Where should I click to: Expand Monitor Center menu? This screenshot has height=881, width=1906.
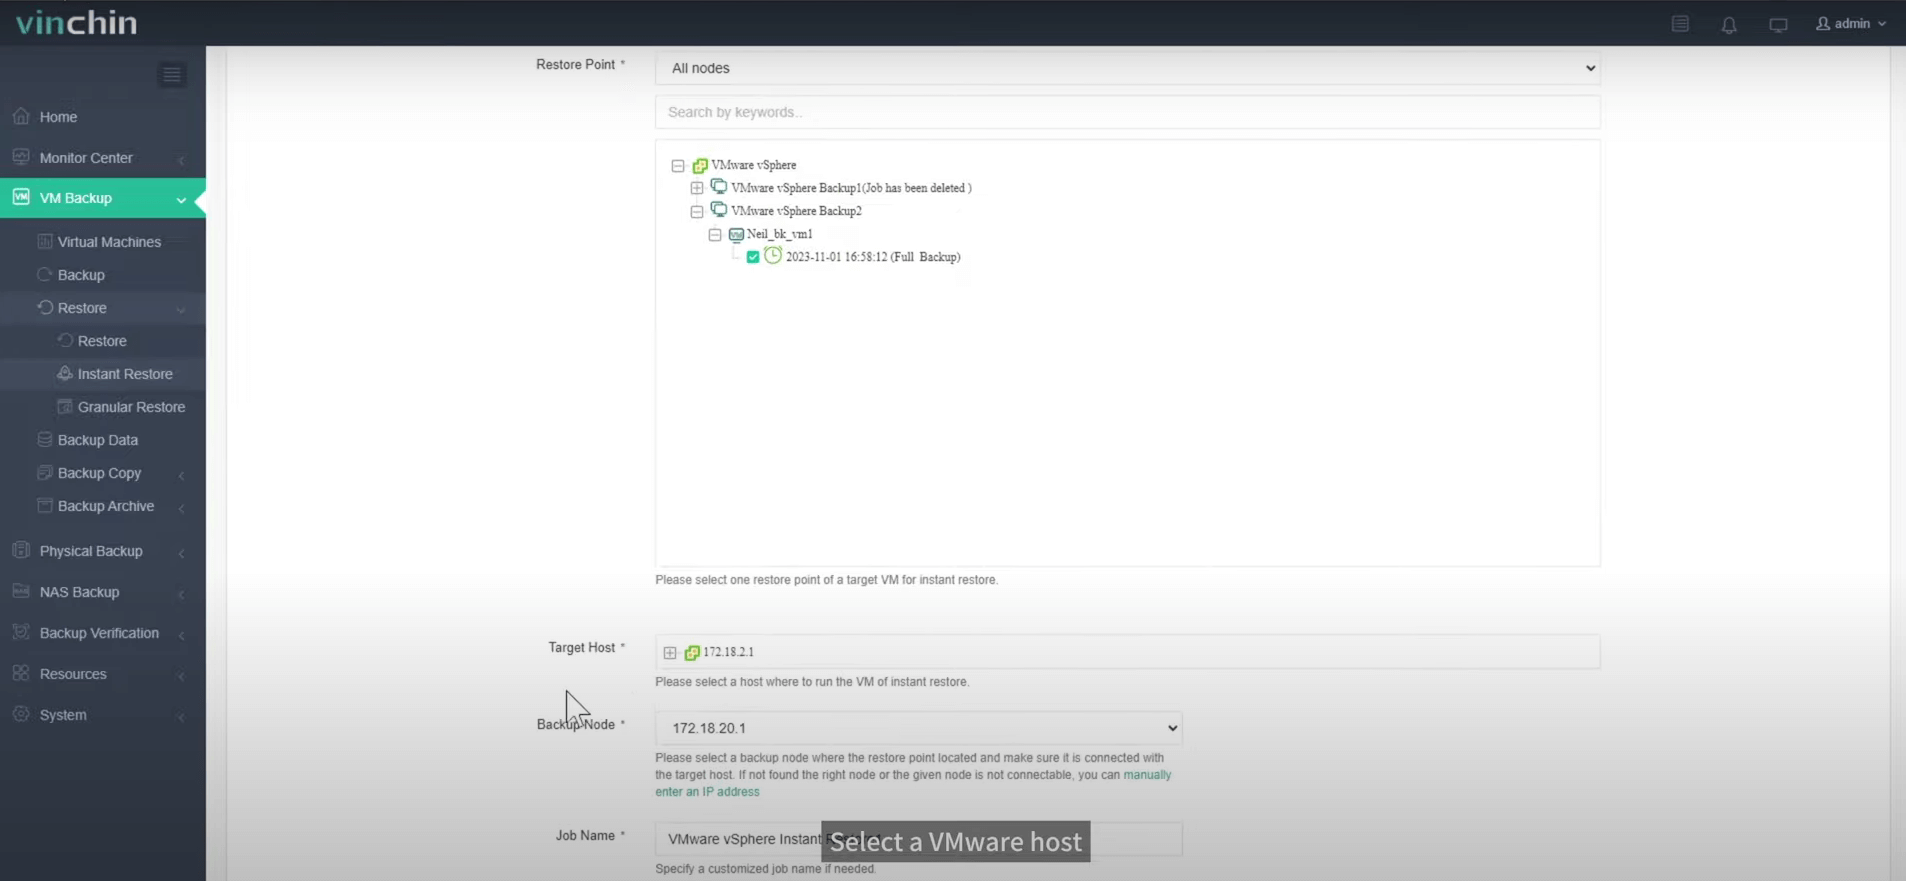tap(103, 158)
